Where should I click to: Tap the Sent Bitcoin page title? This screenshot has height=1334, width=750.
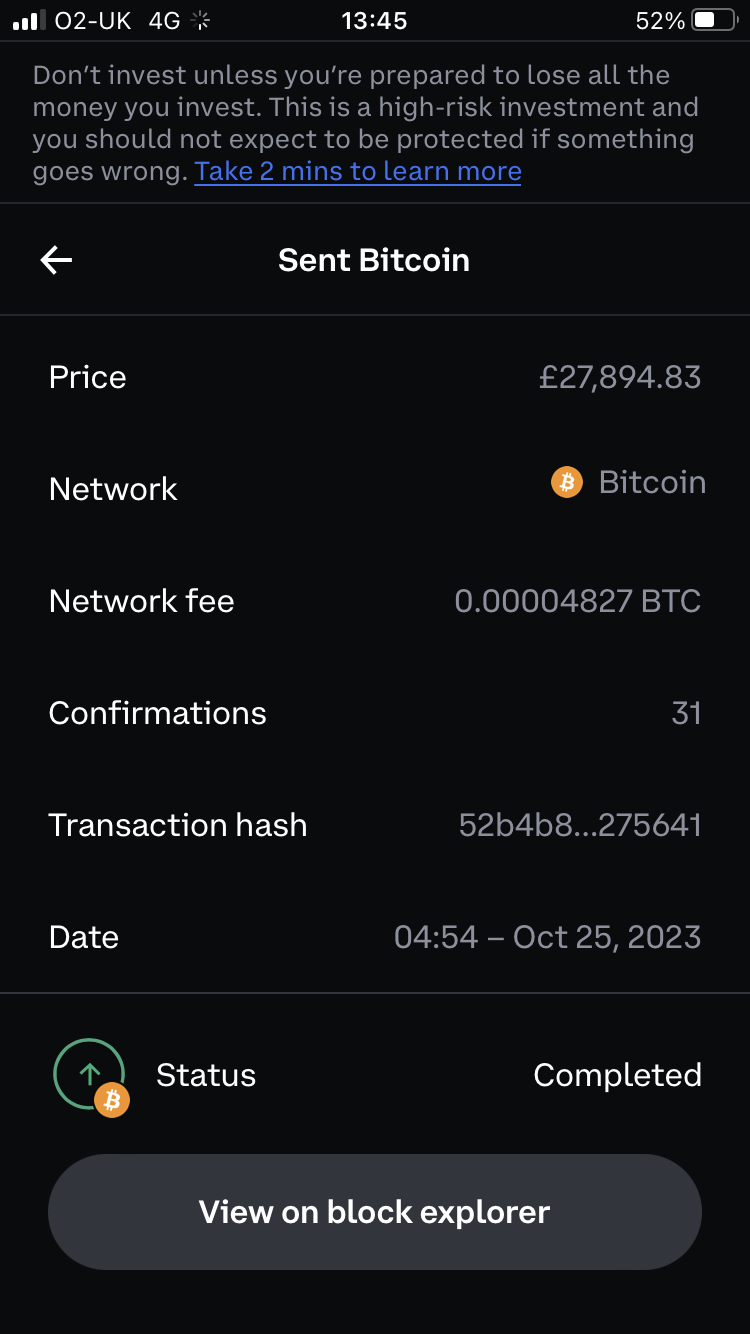tap(374, 260)
